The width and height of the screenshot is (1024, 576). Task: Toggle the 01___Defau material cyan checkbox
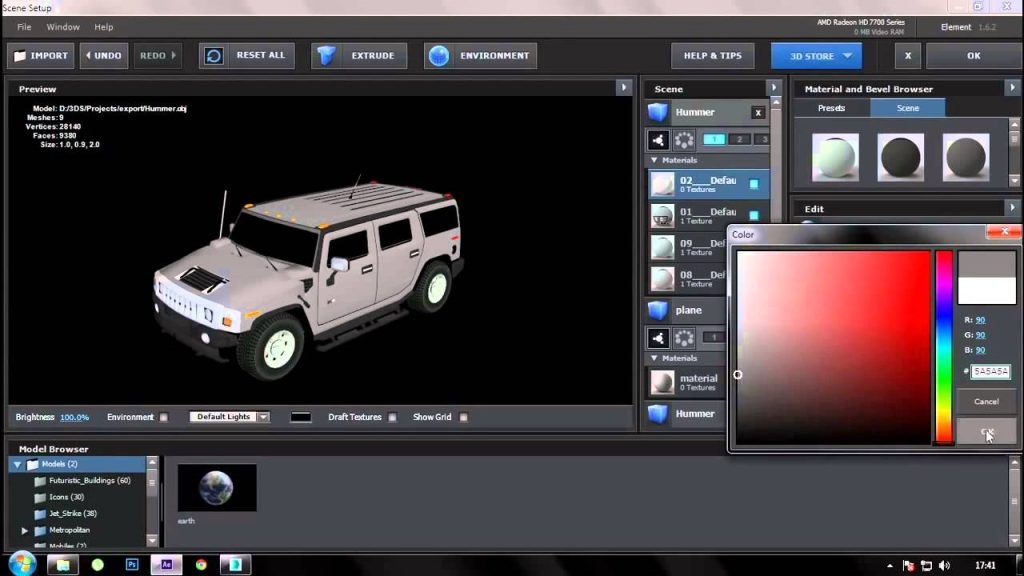pos(754,215)
